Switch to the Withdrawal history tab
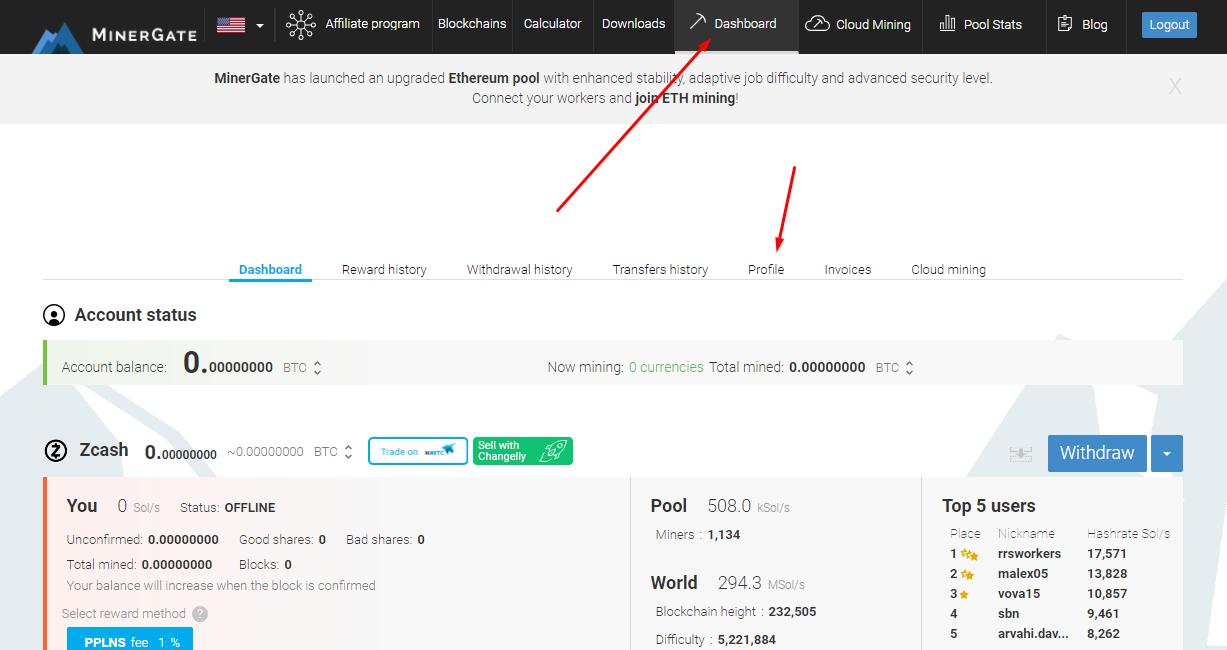This screenshot has height=650, width=1227. point(520,269)
